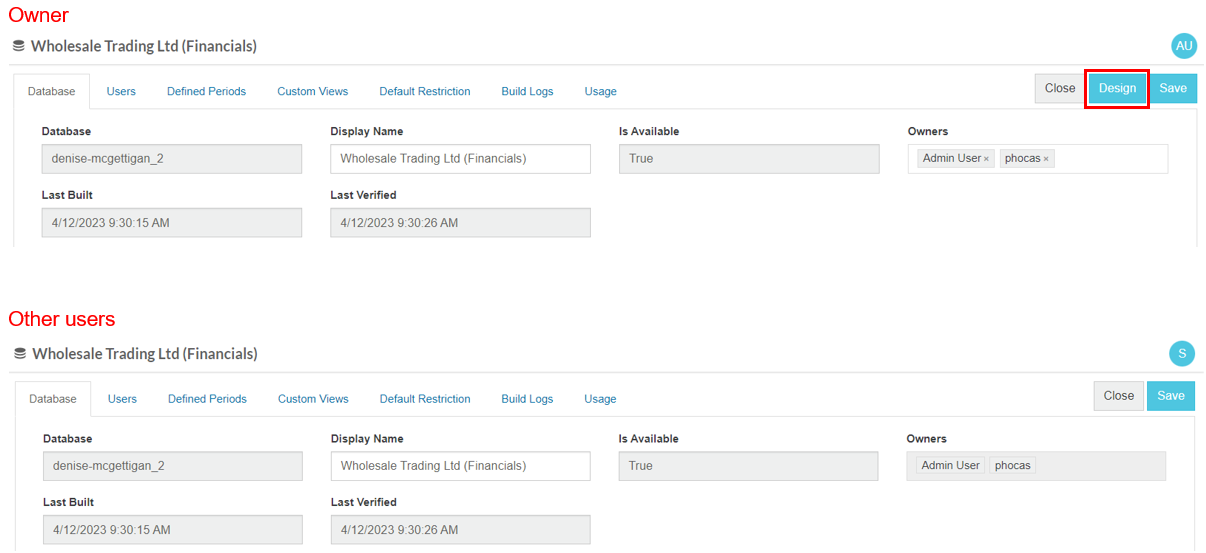
Task: Click database stack icon in Other users header
Action: (x=20, y=354)
